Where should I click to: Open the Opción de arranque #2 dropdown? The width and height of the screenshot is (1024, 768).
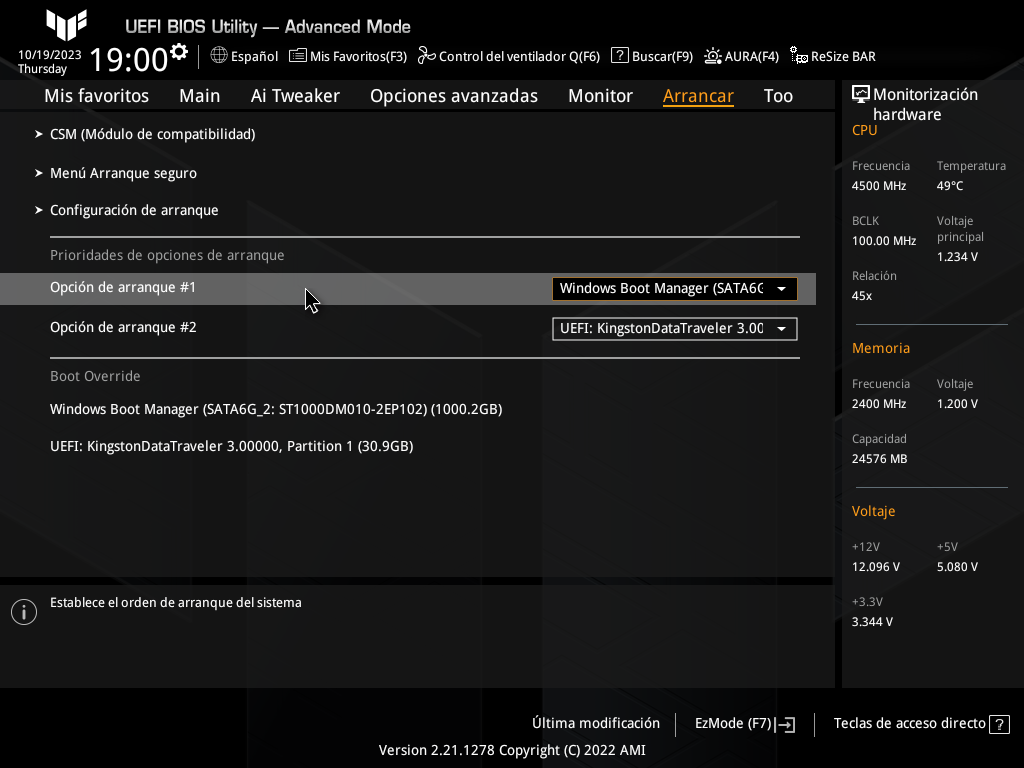[x=674, y=328]
